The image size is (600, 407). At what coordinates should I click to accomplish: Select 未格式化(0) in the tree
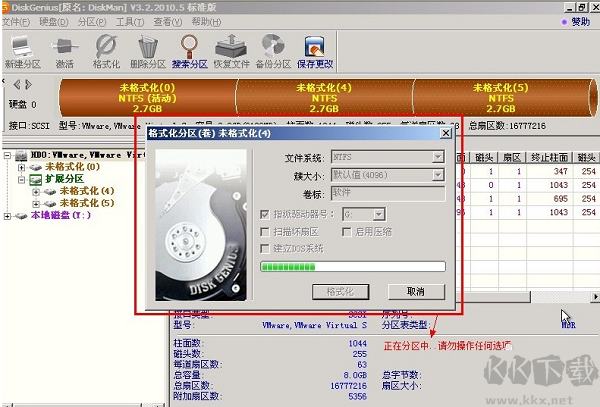click(x=72, y=167)
